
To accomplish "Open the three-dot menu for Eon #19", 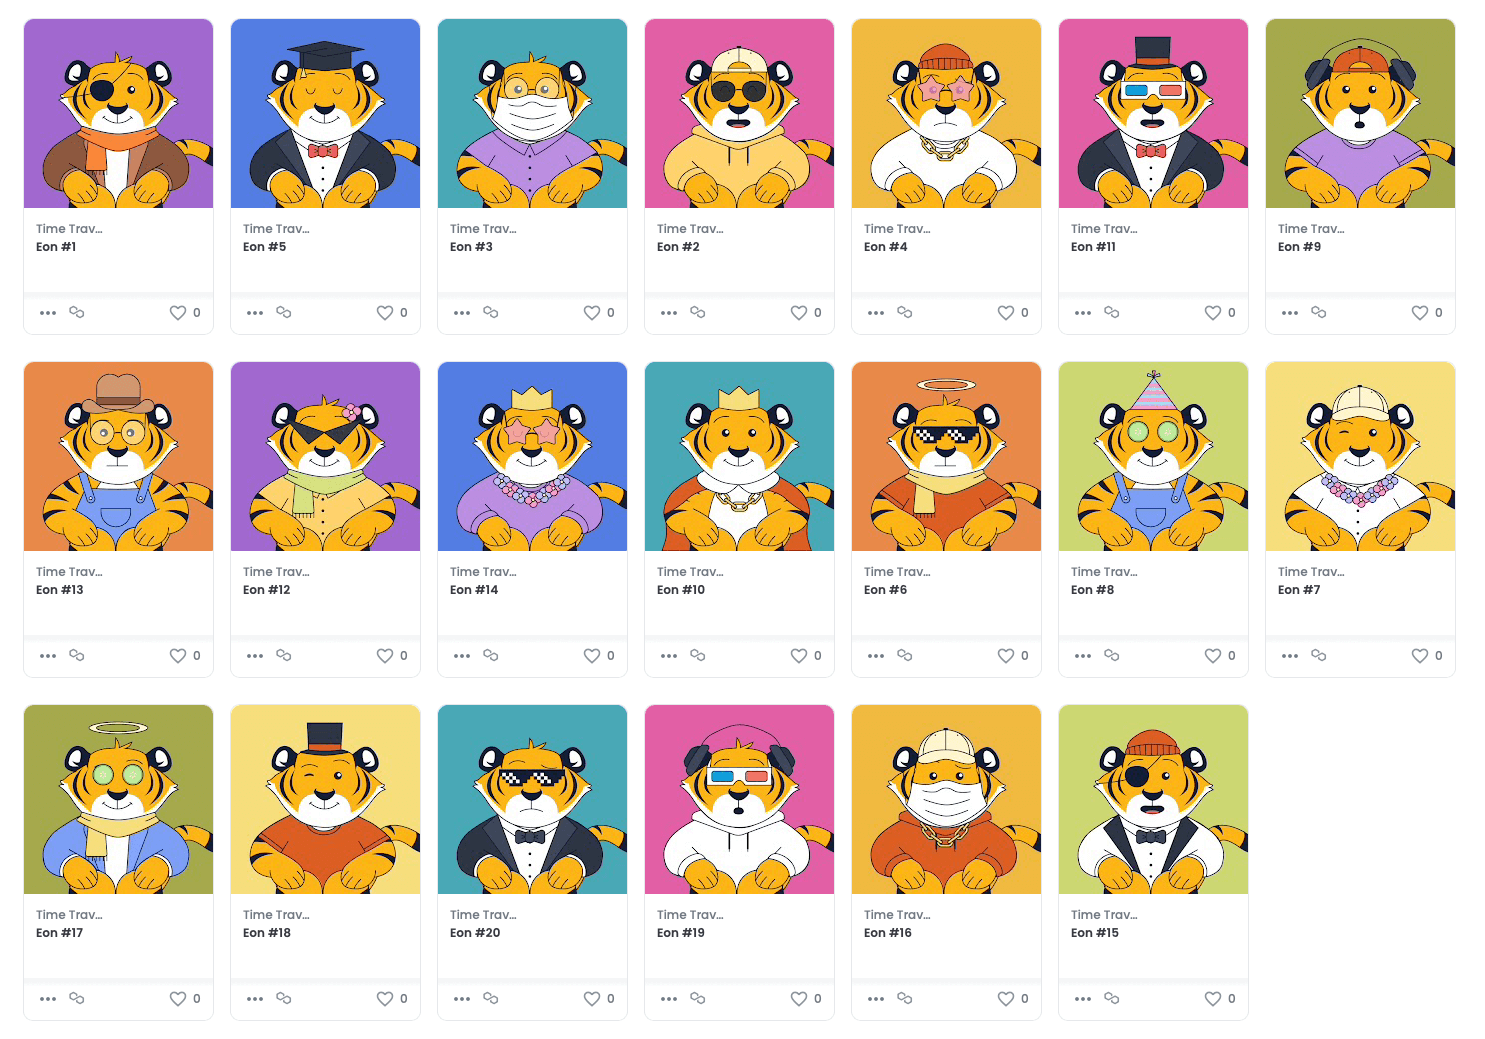I will coord(669,999).
